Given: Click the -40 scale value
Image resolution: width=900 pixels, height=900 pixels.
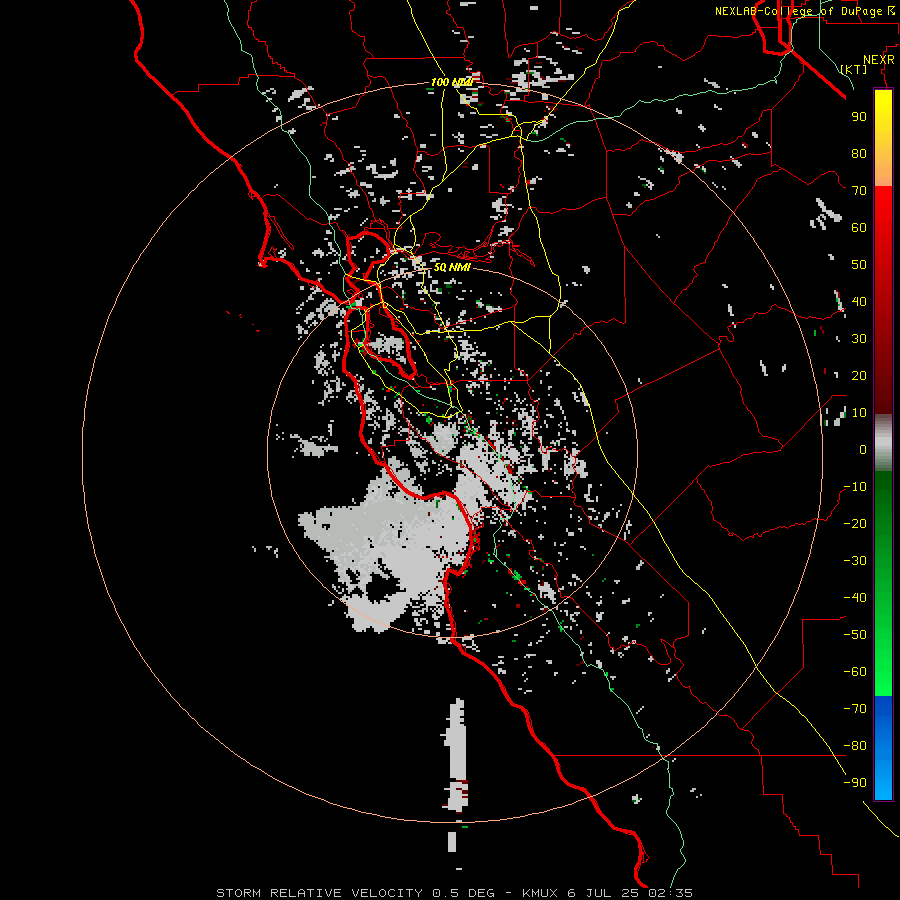Looking at the screenshot, I should click(x=855, y=598).
